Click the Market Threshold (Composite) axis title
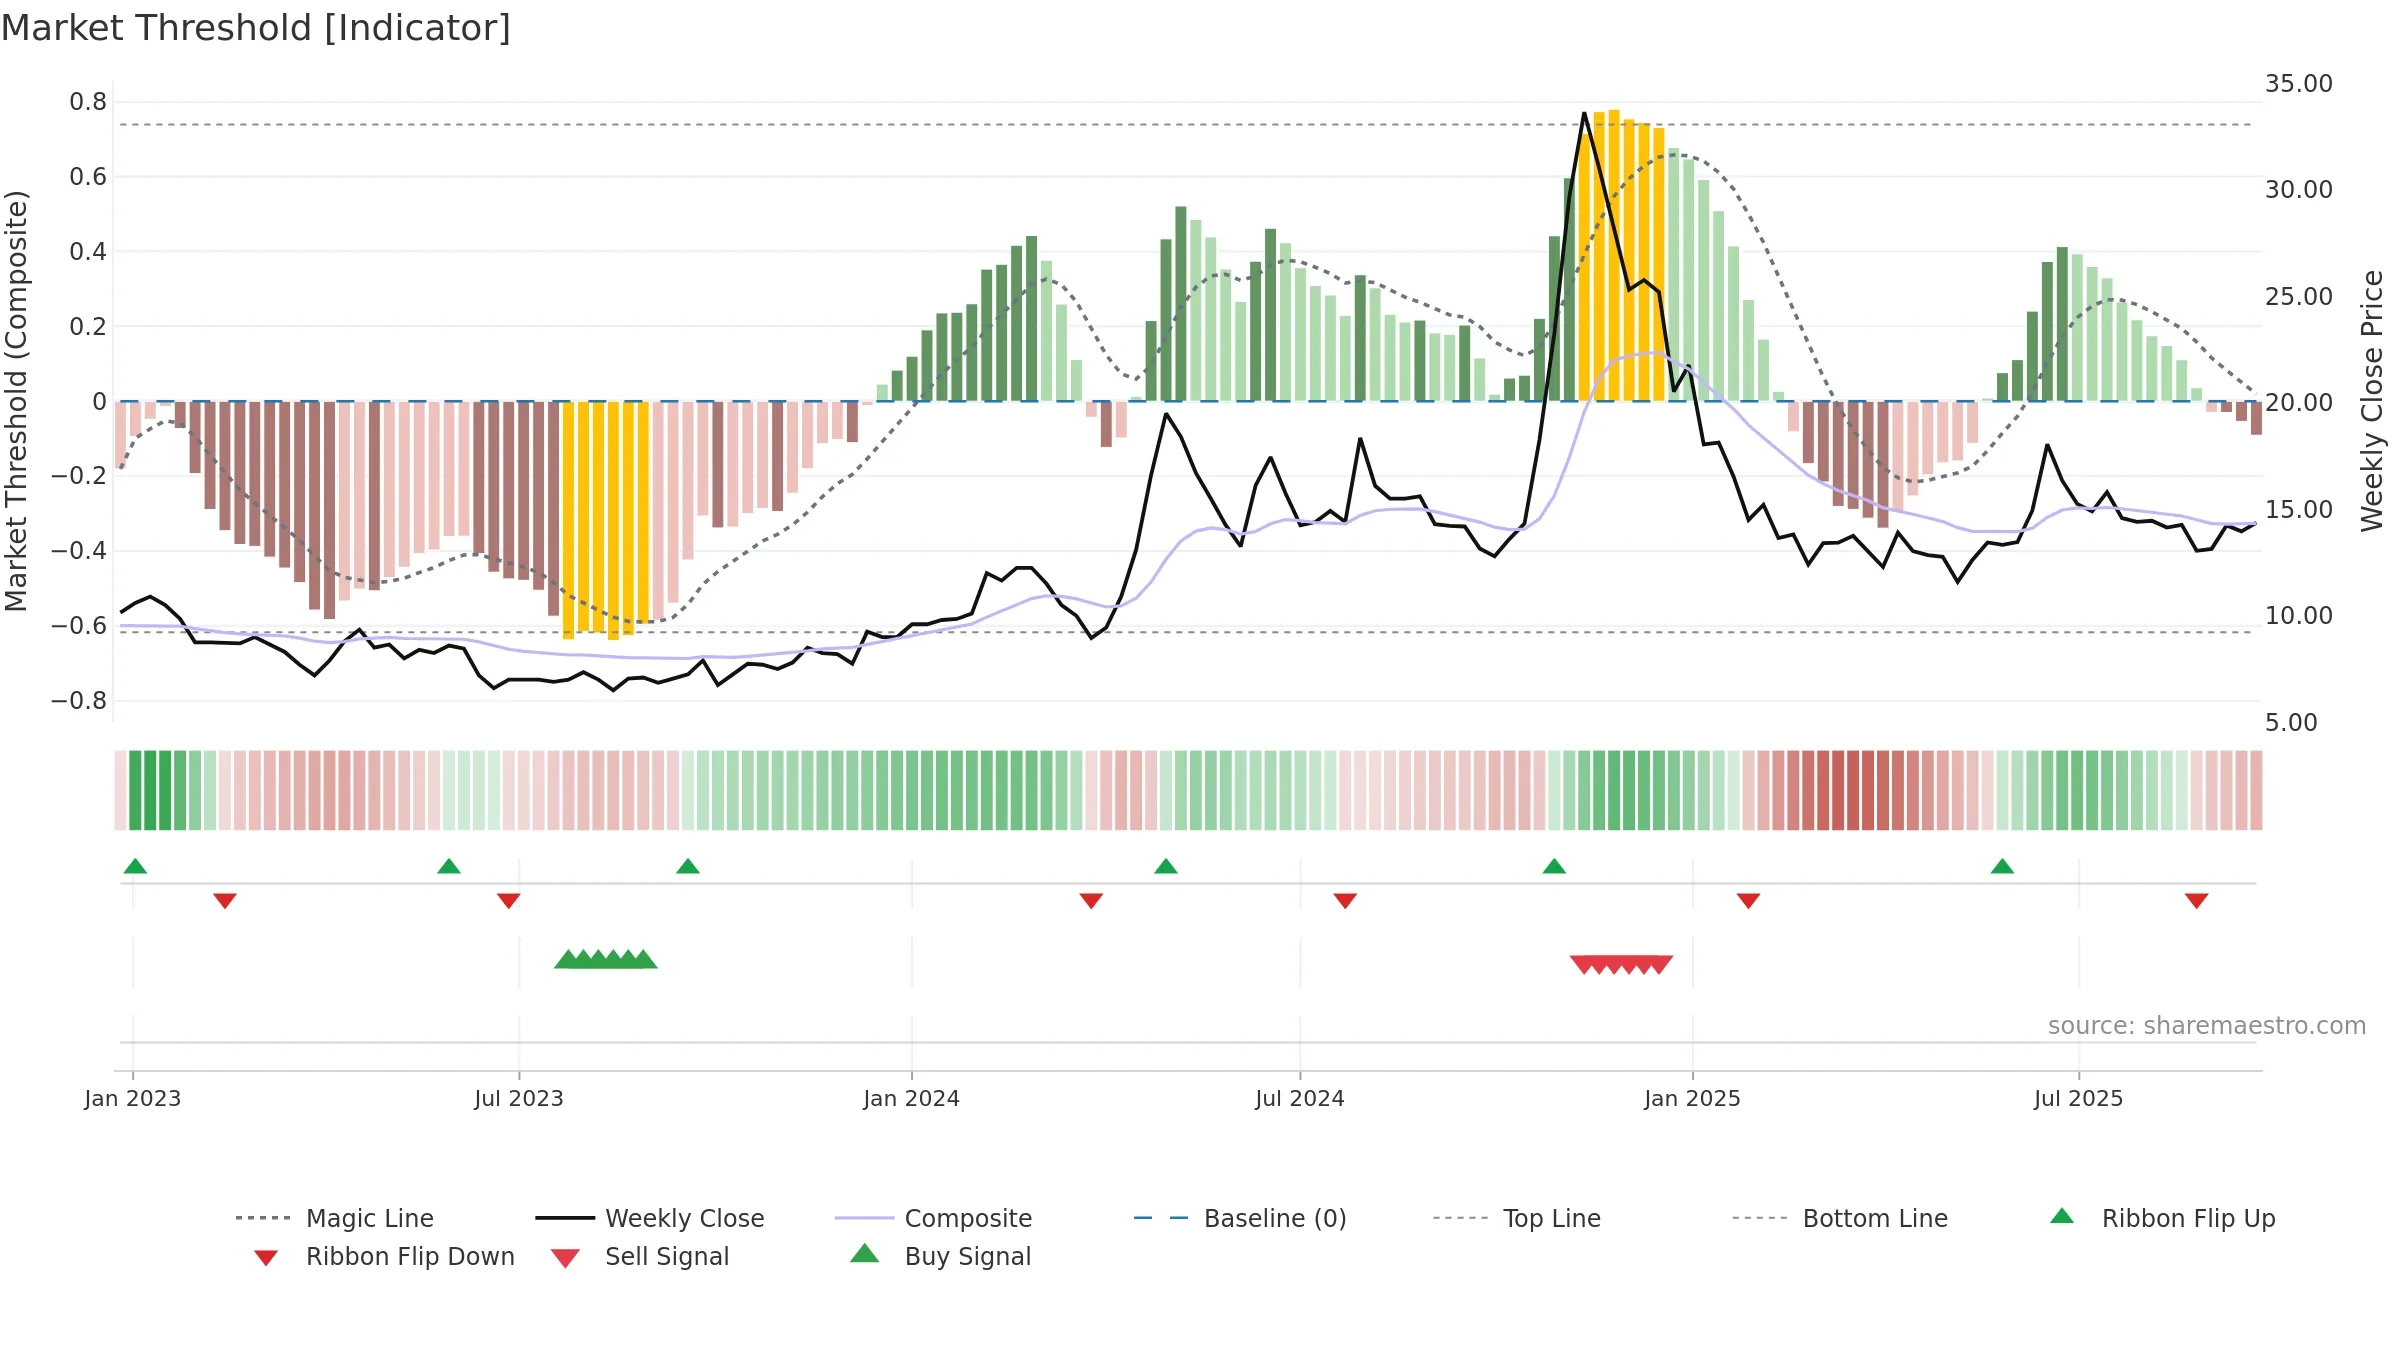2400x1350 pixels. point(16,401)
